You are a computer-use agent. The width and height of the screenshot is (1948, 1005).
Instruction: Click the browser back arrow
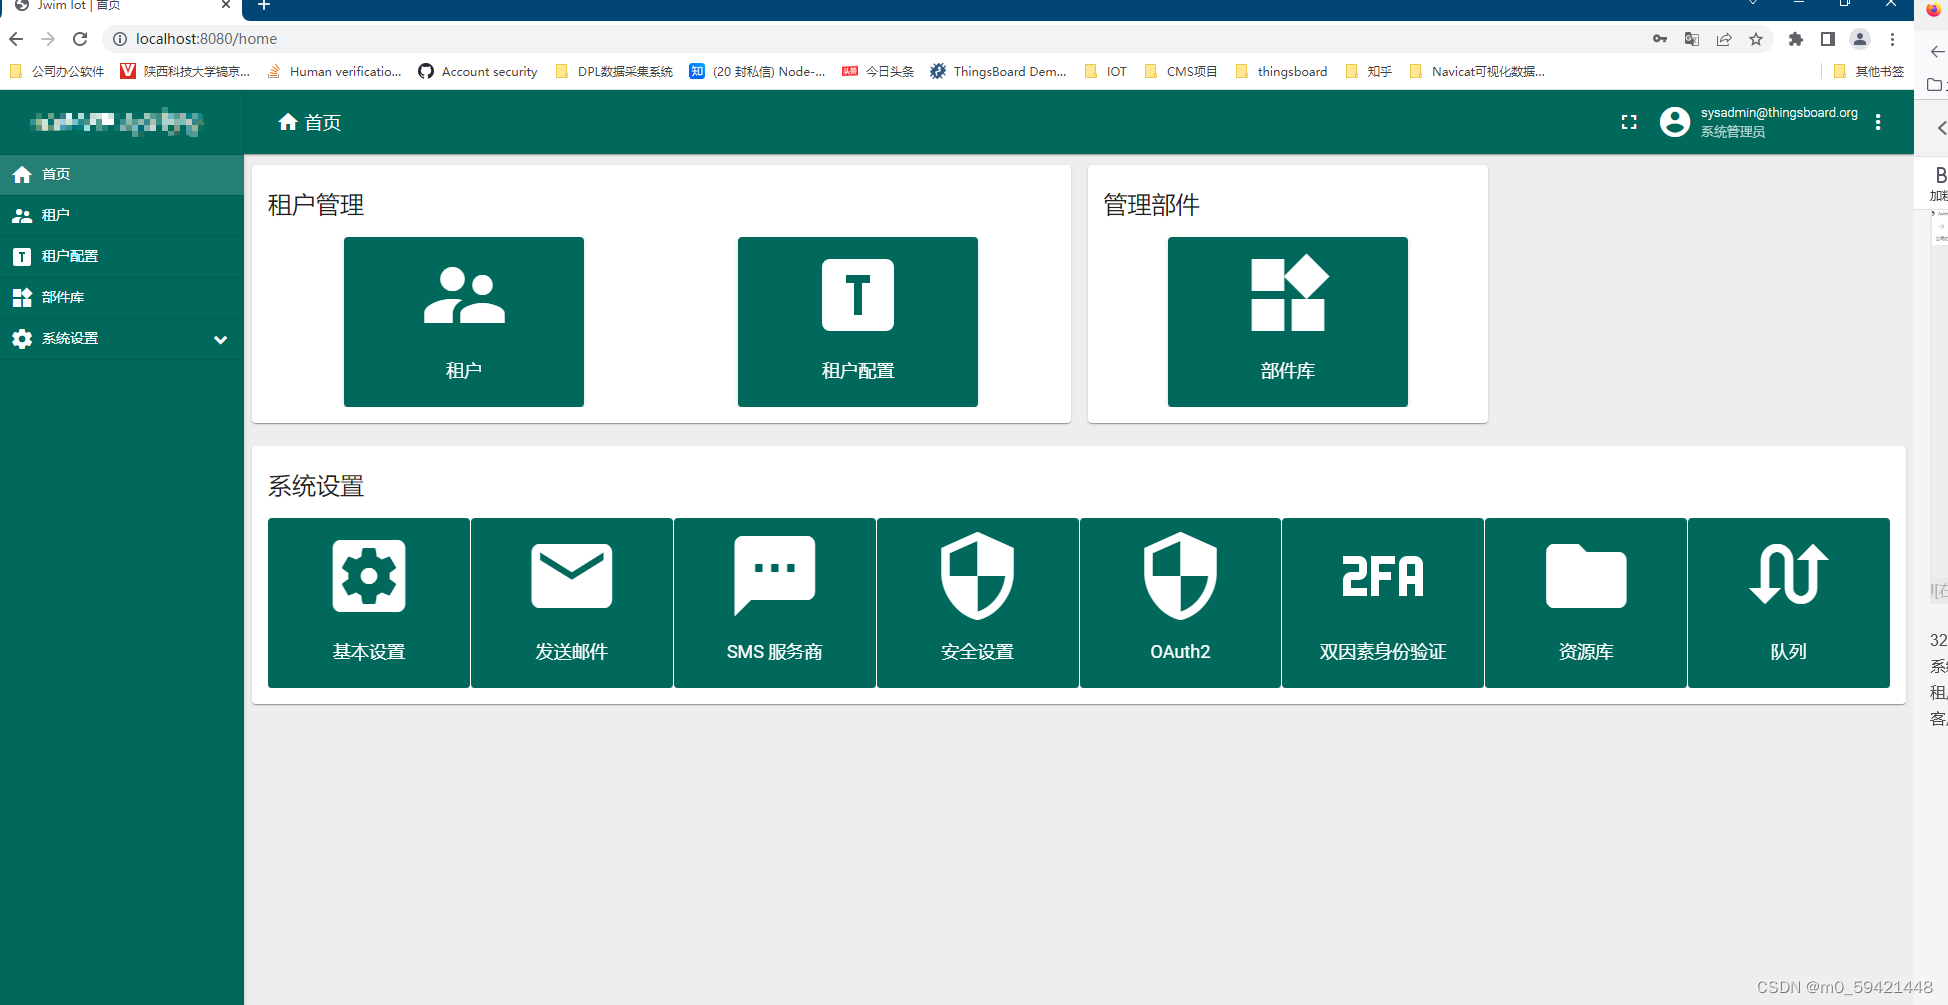point(16,39)
